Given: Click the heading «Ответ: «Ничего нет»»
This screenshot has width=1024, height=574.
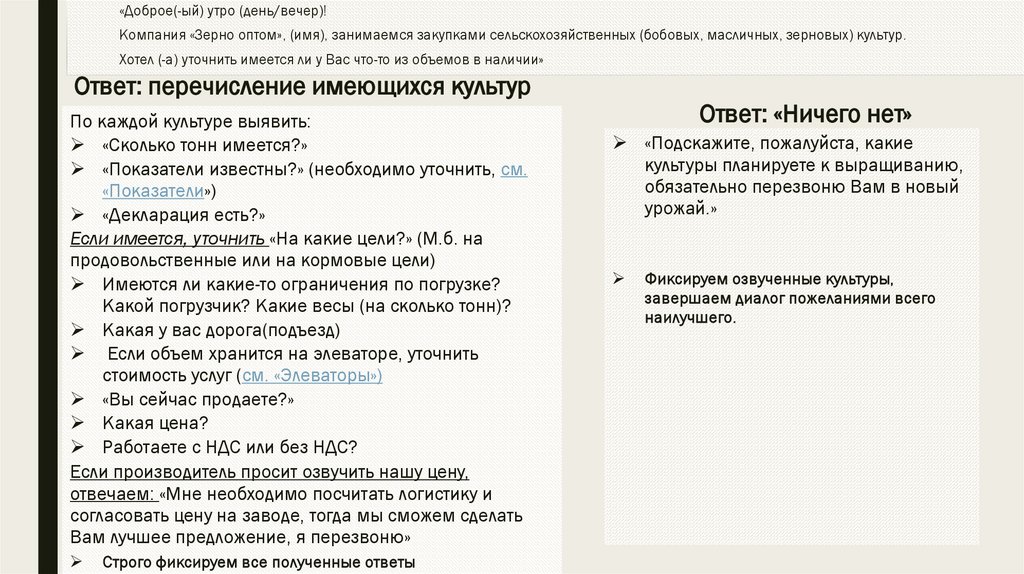Looking at the screenshot, I should point(805,114).
